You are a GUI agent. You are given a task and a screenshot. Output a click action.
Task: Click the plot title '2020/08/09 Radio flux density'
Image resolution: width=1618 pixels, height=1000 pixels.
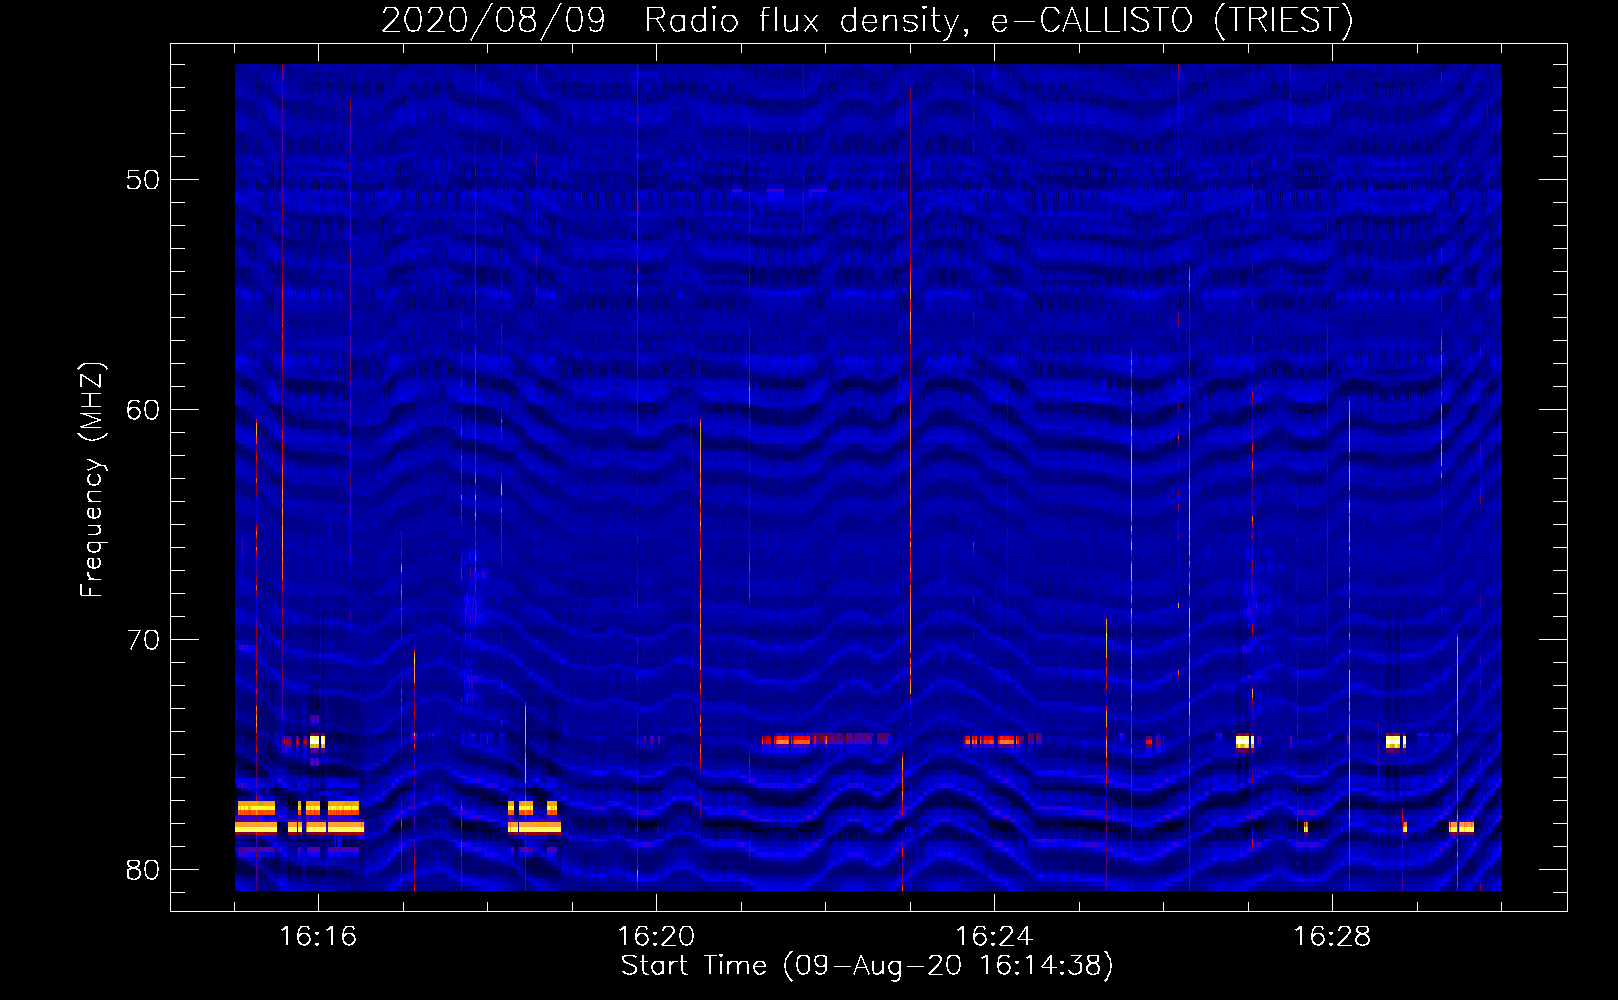(x=670, y=21)
